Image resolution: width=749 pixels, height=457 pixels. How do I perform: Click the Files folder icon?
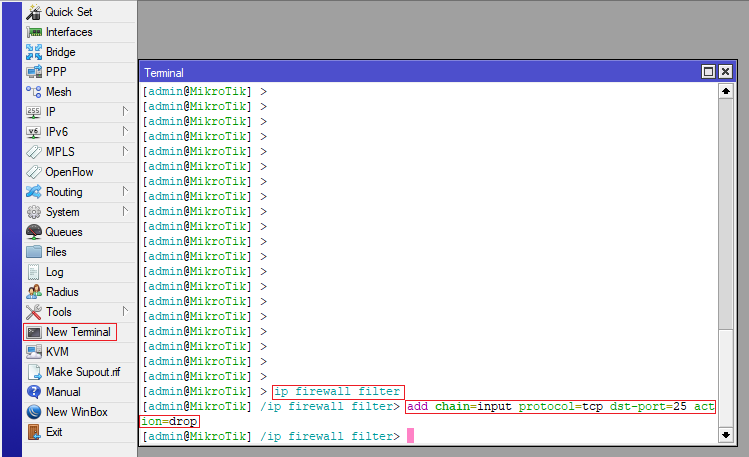(34, 252)
